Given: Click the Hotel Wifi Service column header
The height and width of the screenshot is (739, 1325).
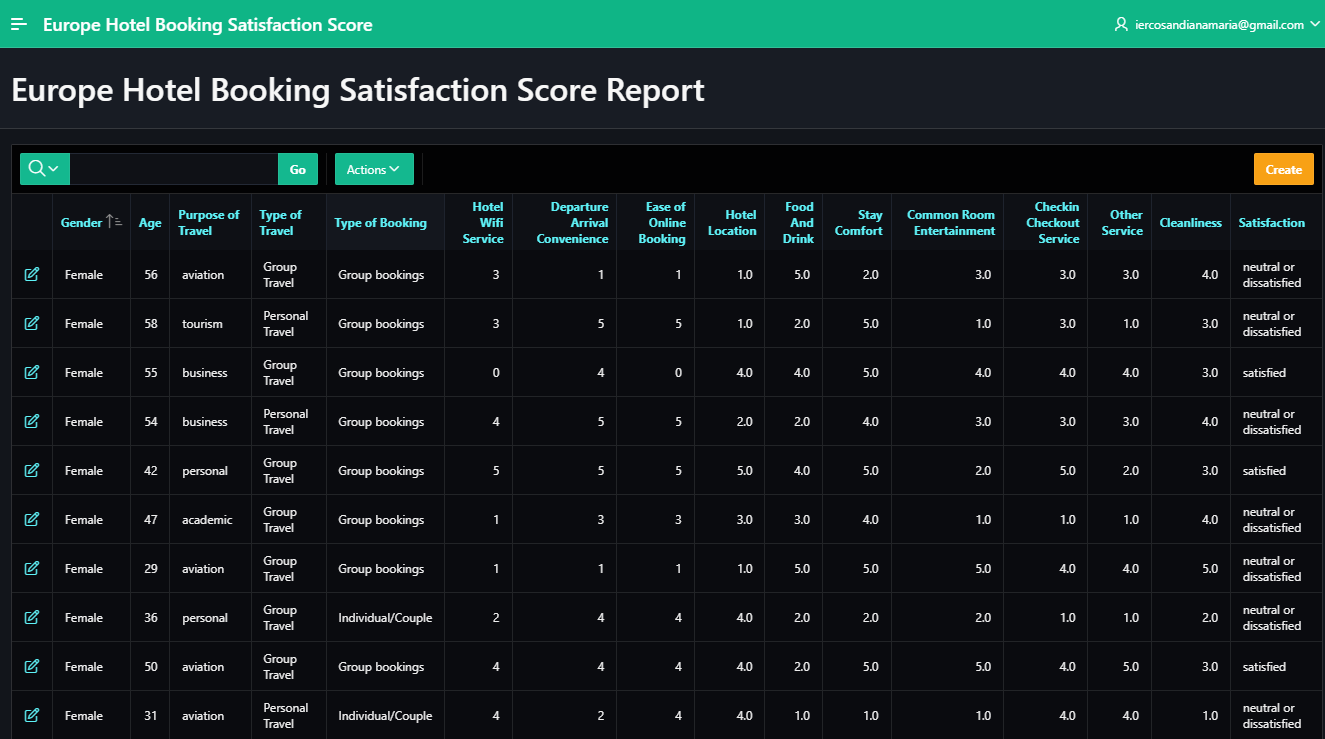Looking at the screenshot, I should tap(483, 223).
